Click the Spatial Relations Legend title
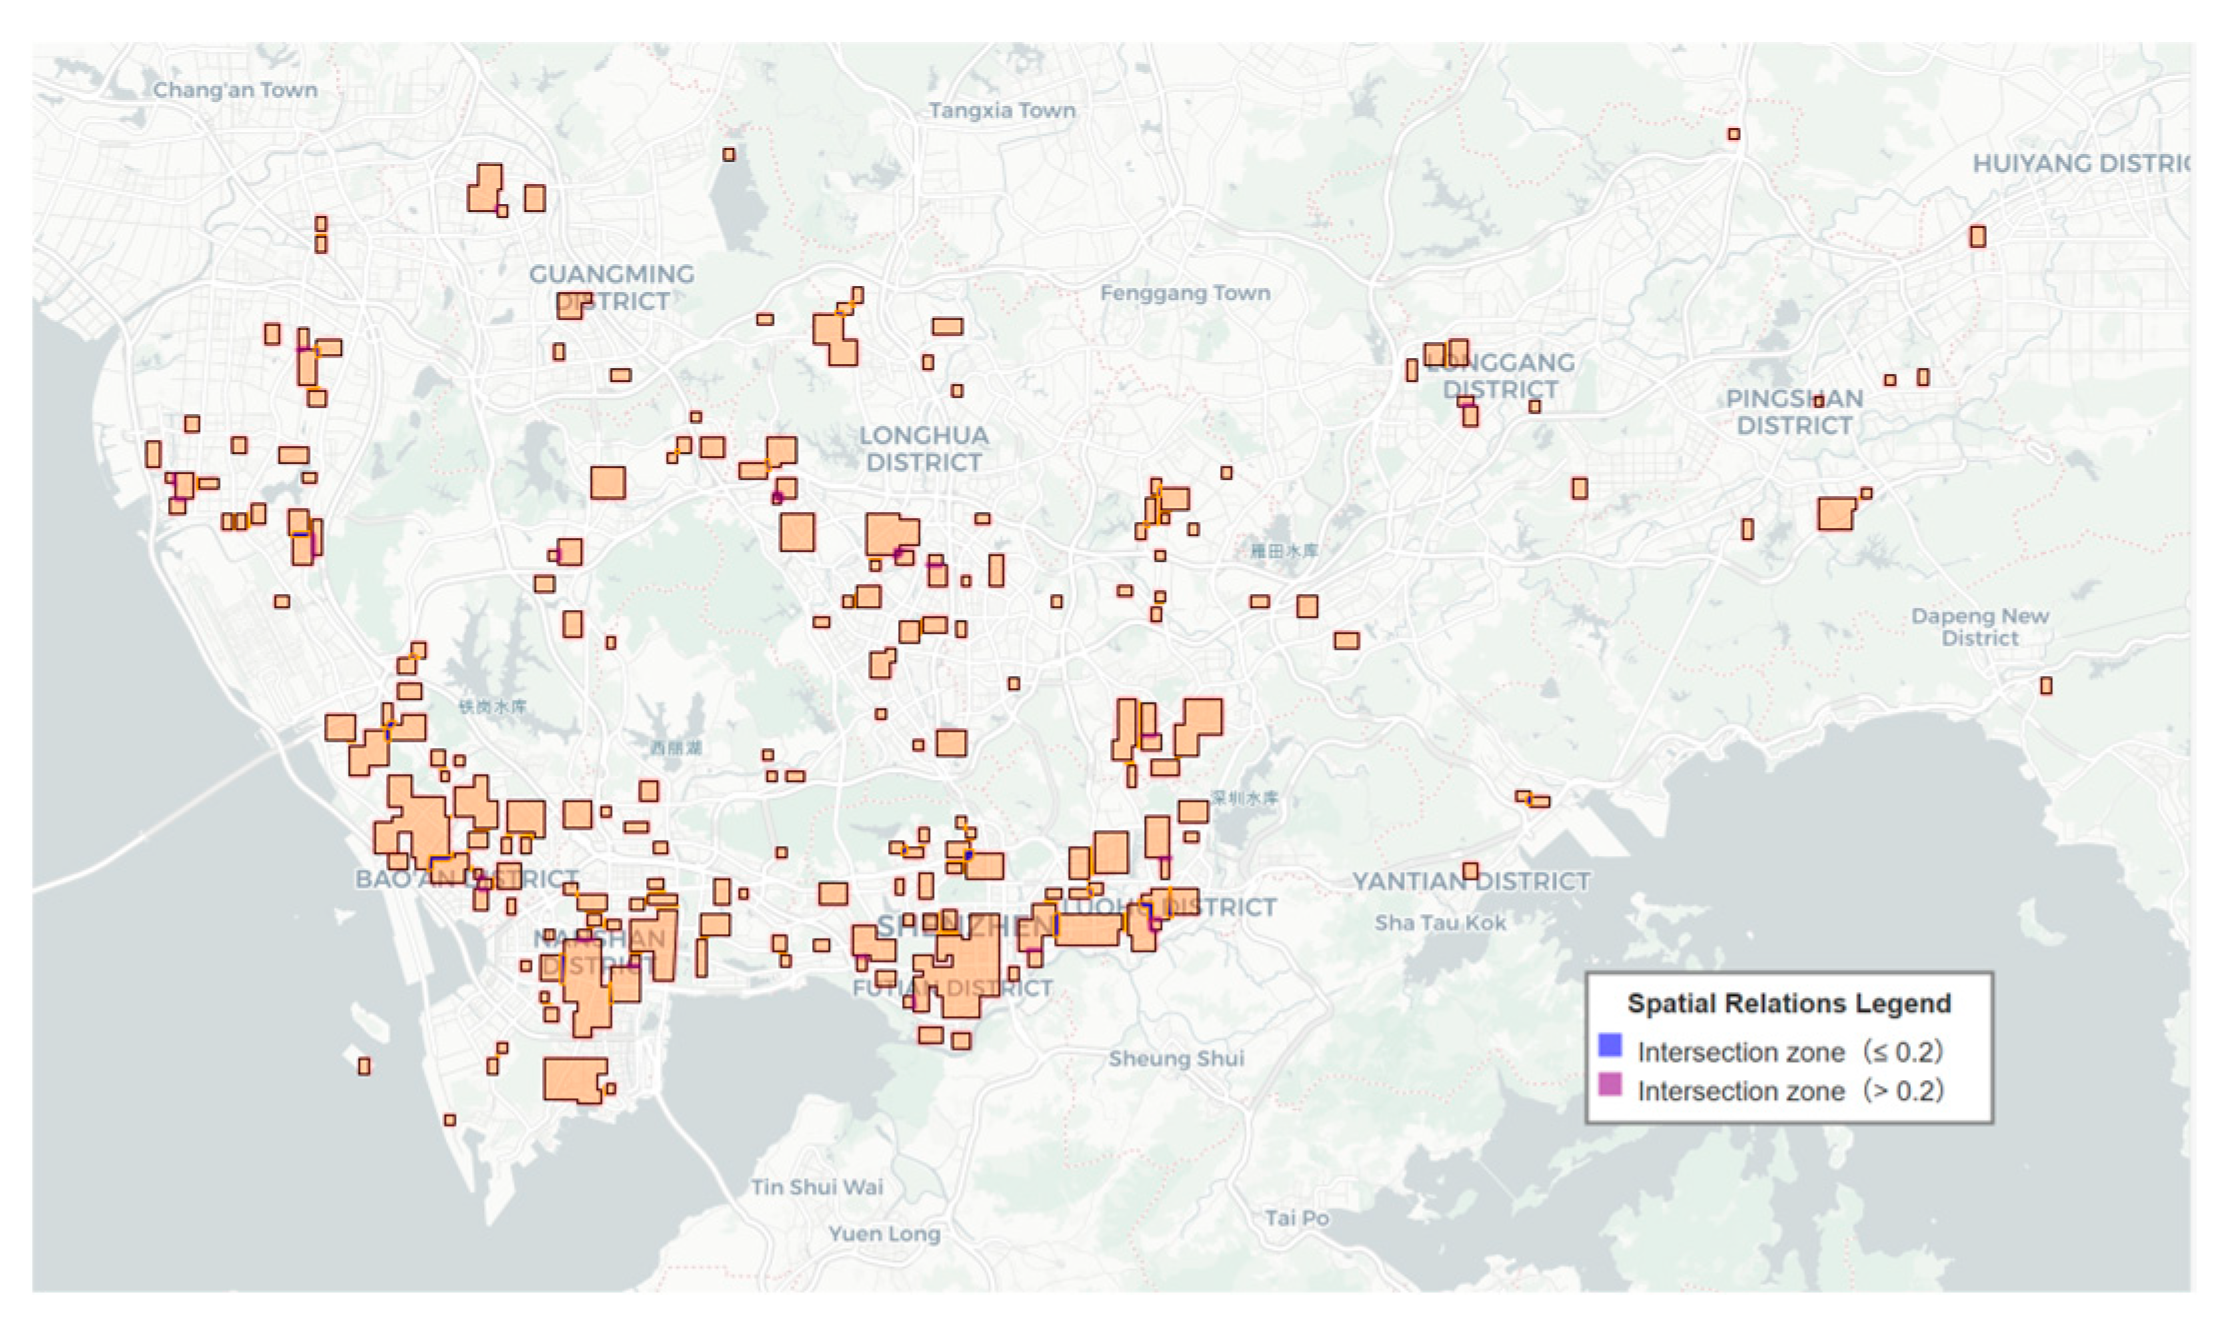Screen dimensions: 2231x1326 [x=1789, y=1003]
